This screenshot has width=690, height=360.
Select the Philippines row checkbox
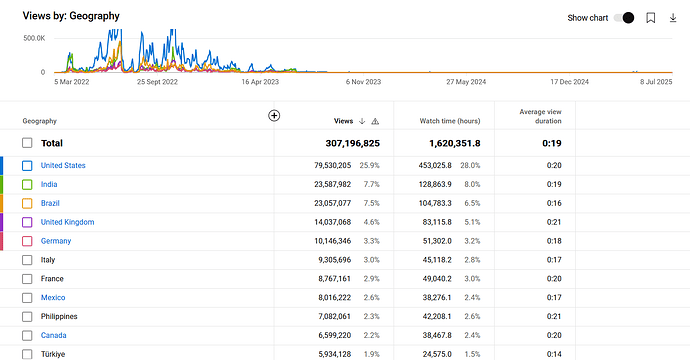click(x=27, y=316)
